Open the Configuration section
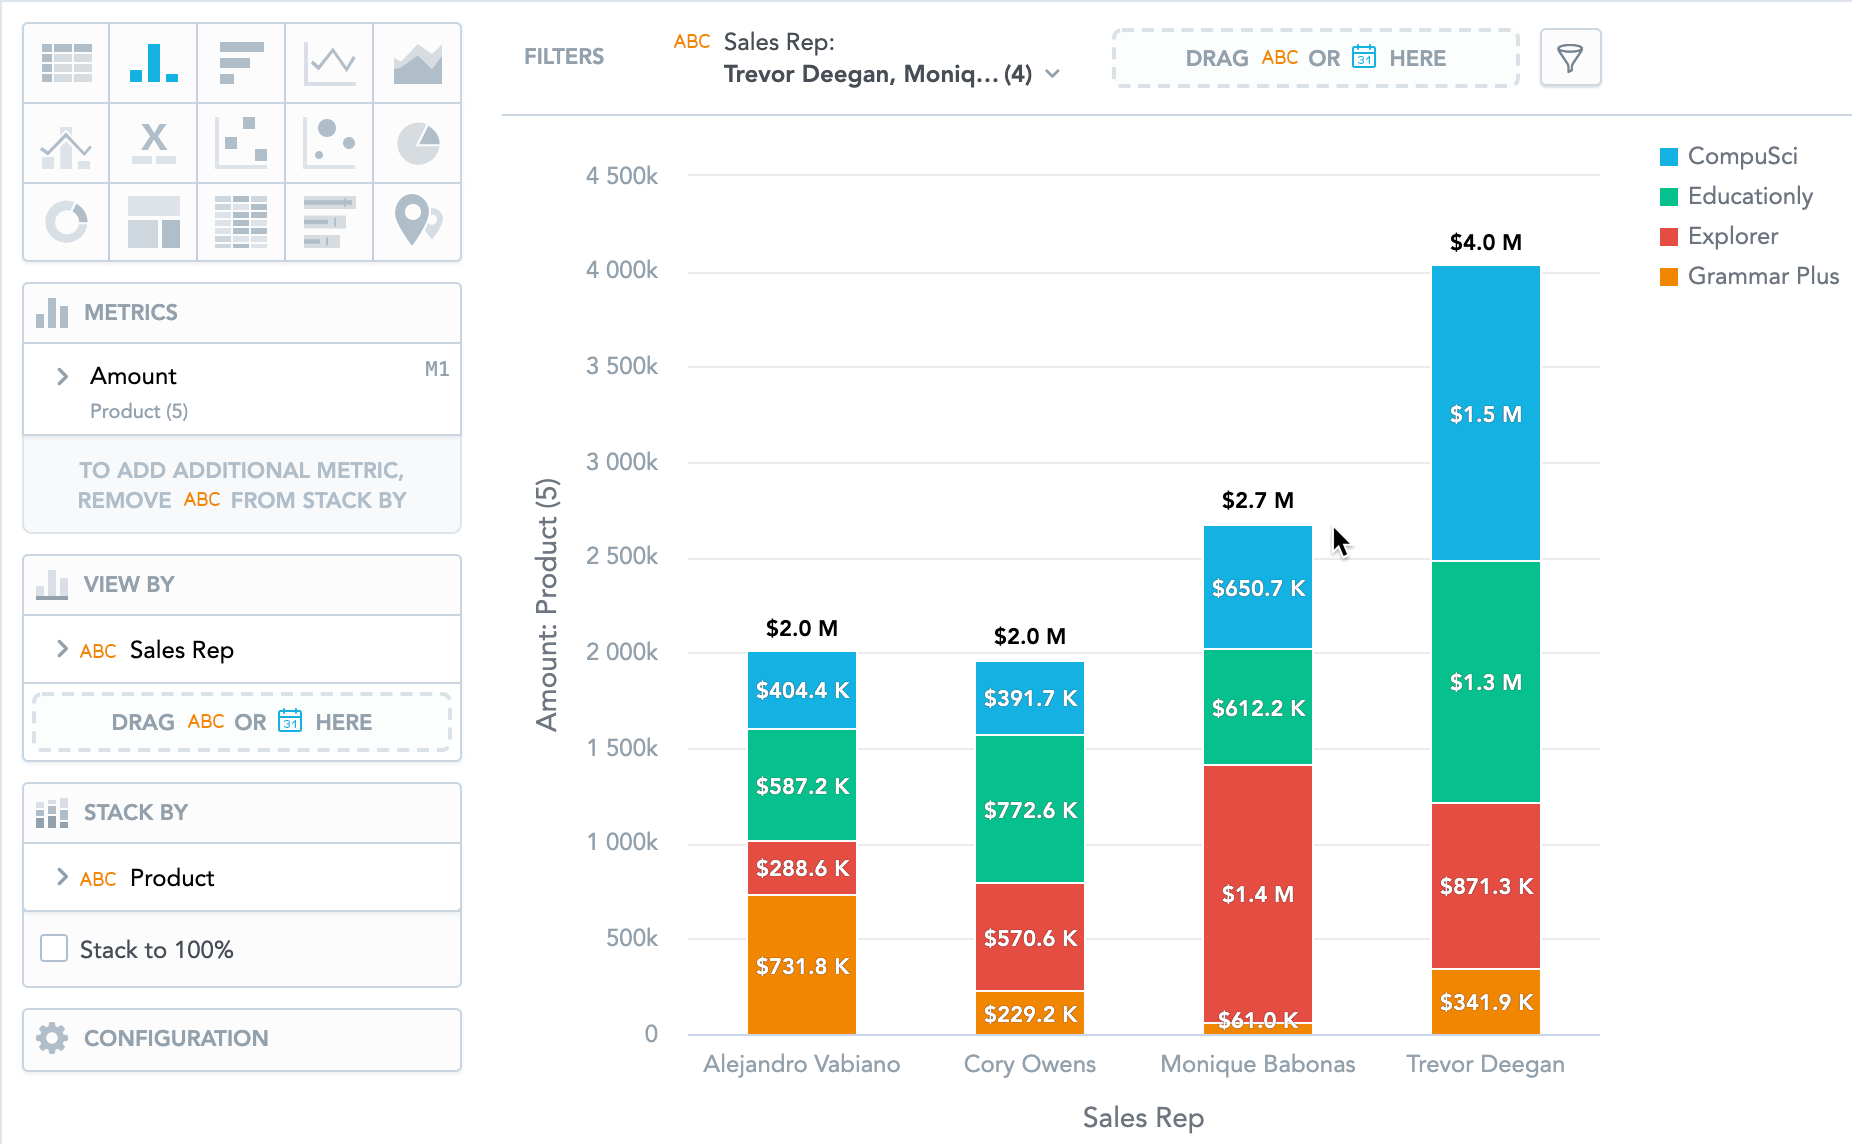This screenshot has height=1144, width=1852. coord(242,1039)
